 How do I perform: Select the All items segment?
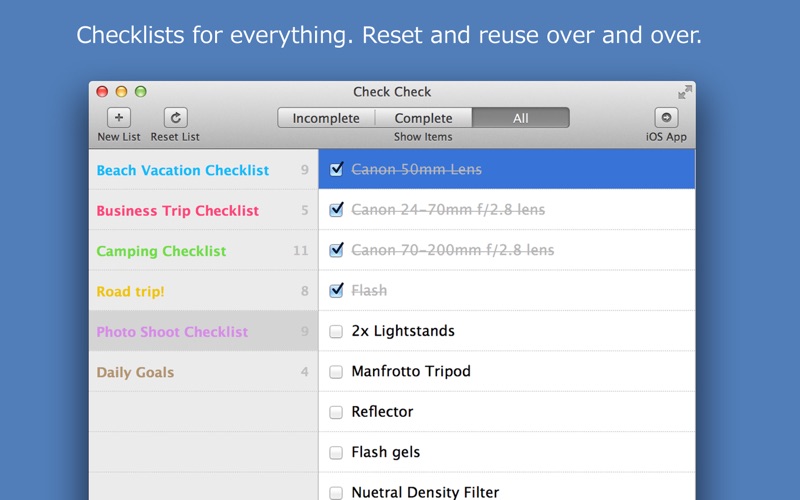pyautogui.click(x=520, y=118)
